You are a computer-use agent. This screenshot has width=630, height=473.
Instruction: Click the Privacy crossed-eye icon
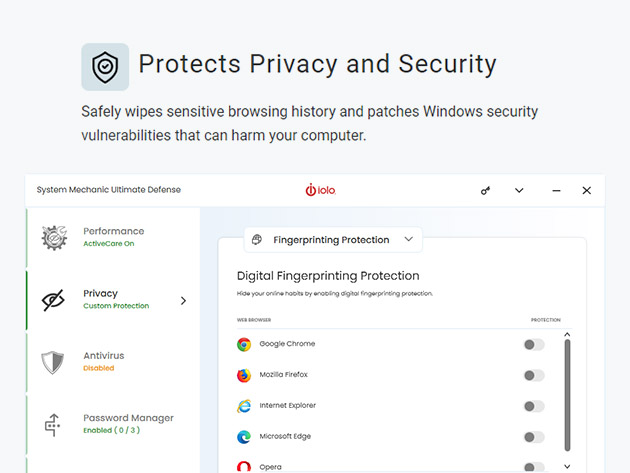click(x=53, y=300)
